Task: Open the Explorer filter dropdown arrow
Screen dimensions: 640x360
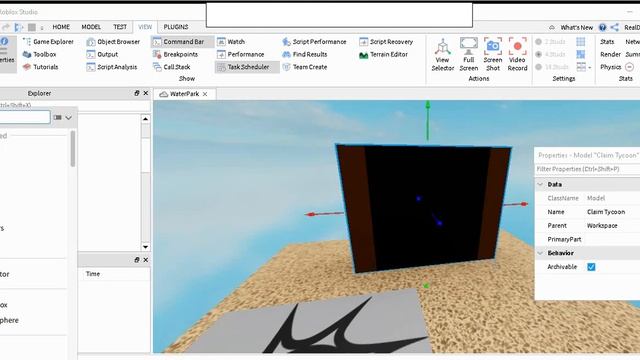Action: click(69, 118)
